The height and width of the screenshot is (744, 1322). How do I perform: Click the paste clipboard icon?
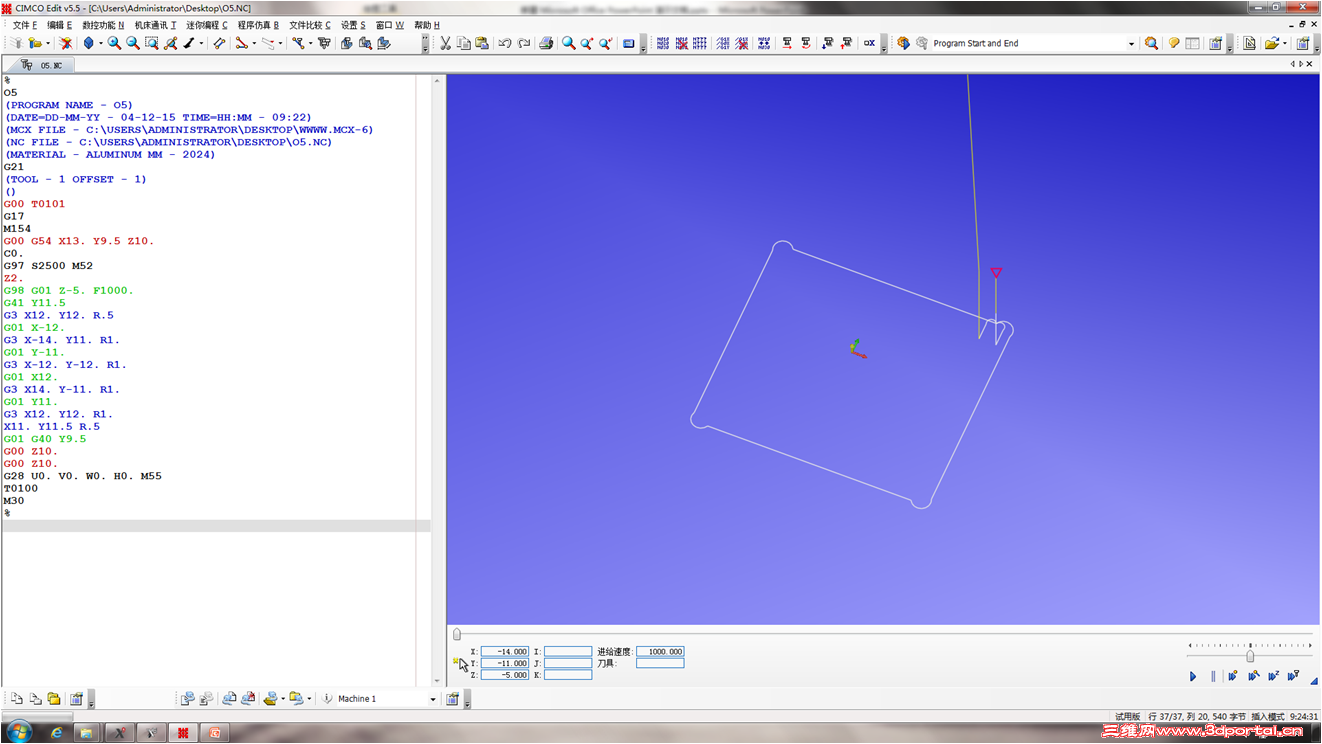pos(482,43)
